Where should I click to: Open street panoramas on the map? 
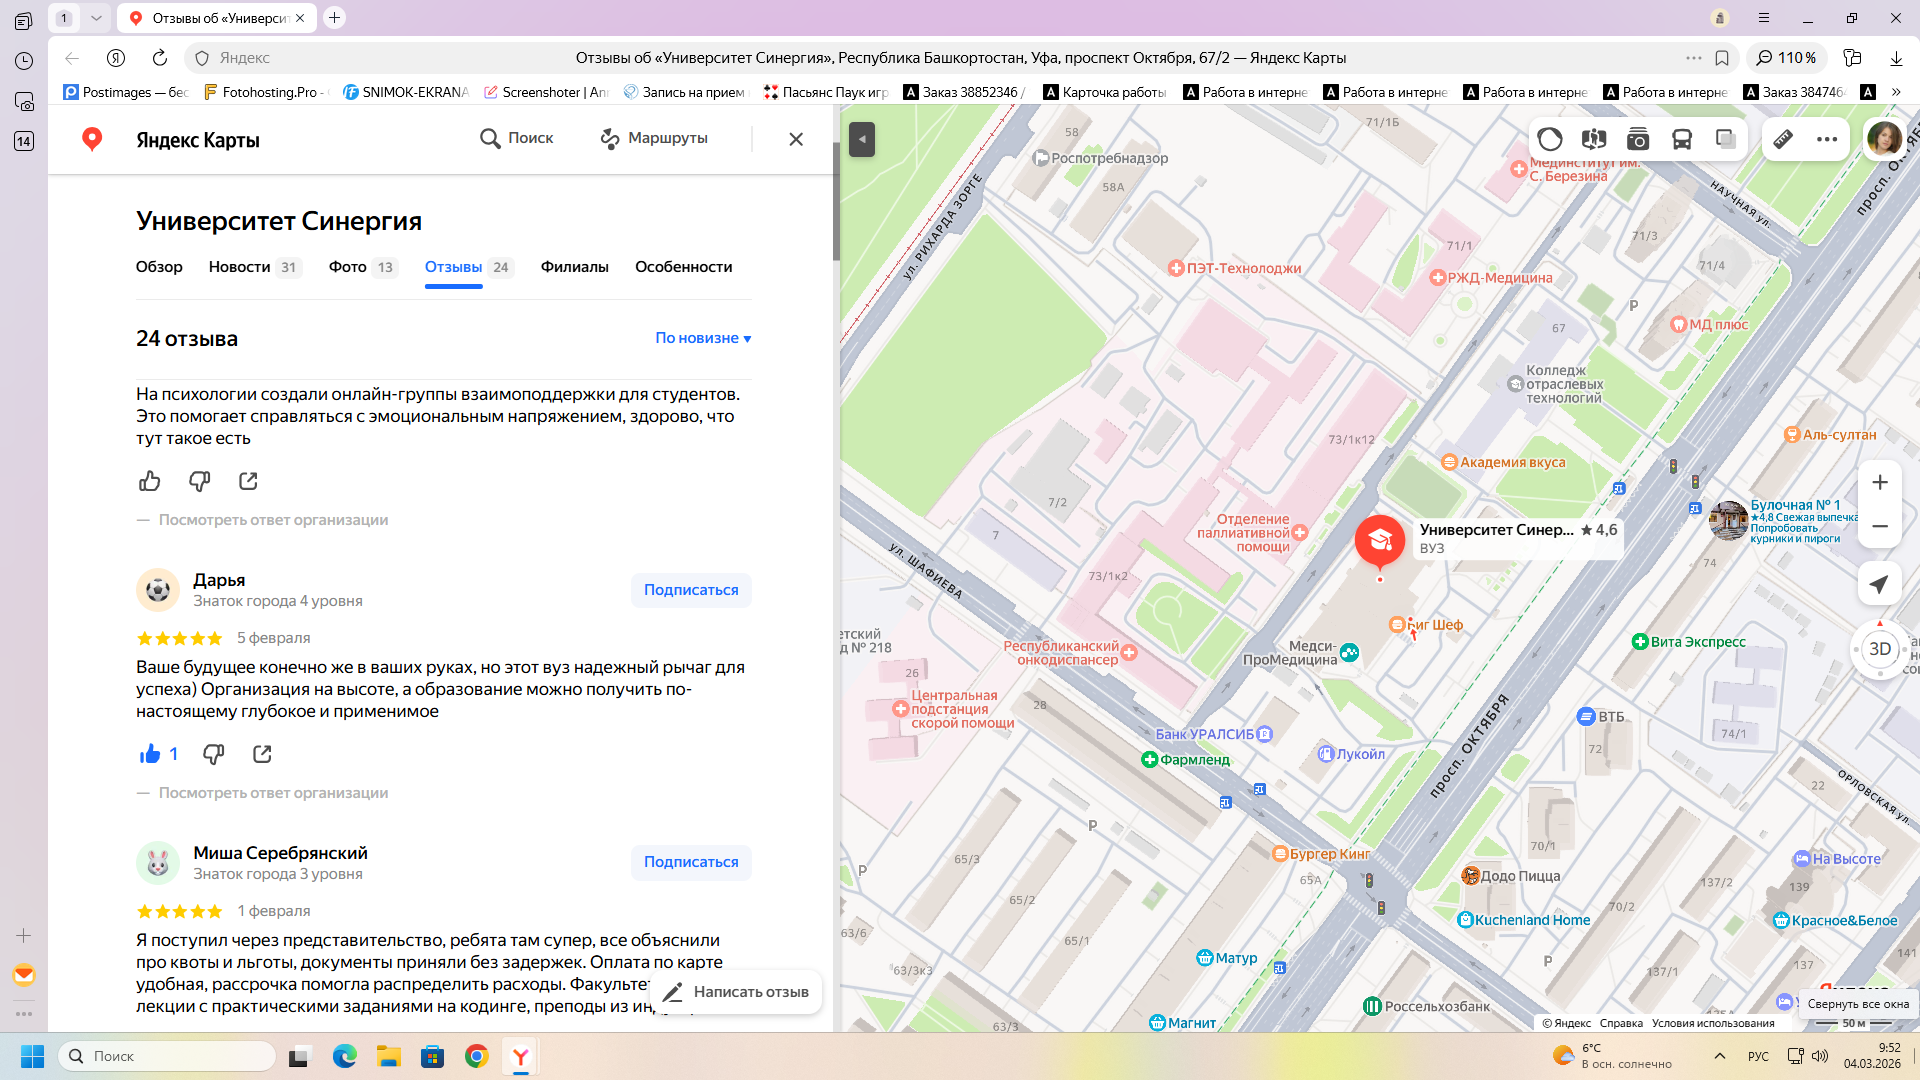click(1594, 139)
